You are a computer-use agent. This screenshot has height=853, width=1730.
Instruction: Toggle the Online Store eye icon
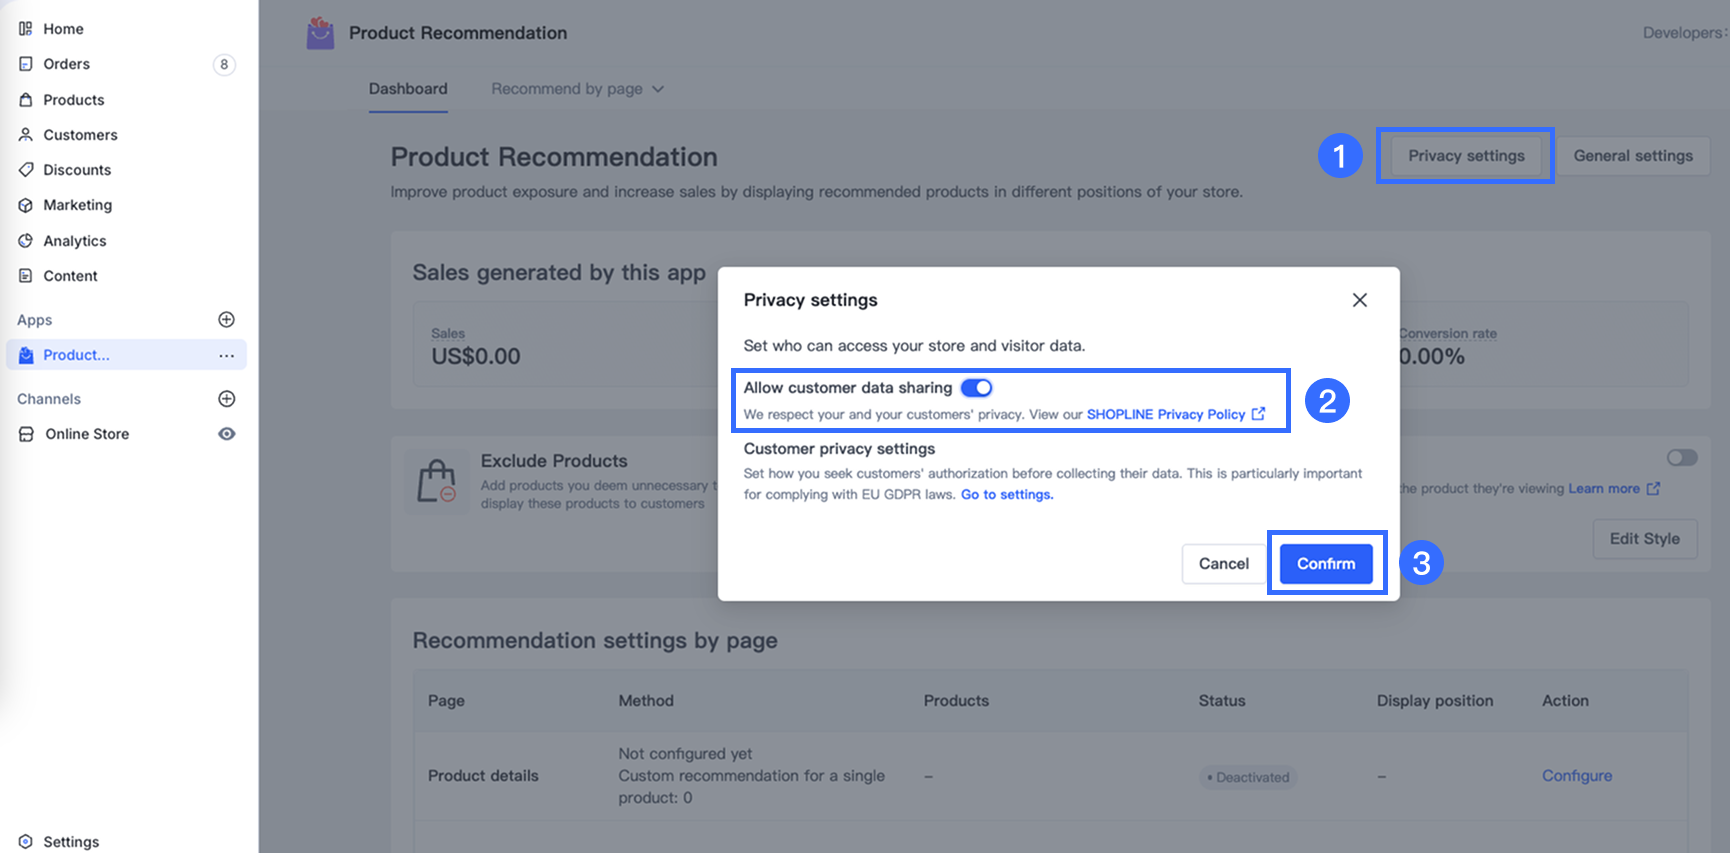(x=227, y=434)
